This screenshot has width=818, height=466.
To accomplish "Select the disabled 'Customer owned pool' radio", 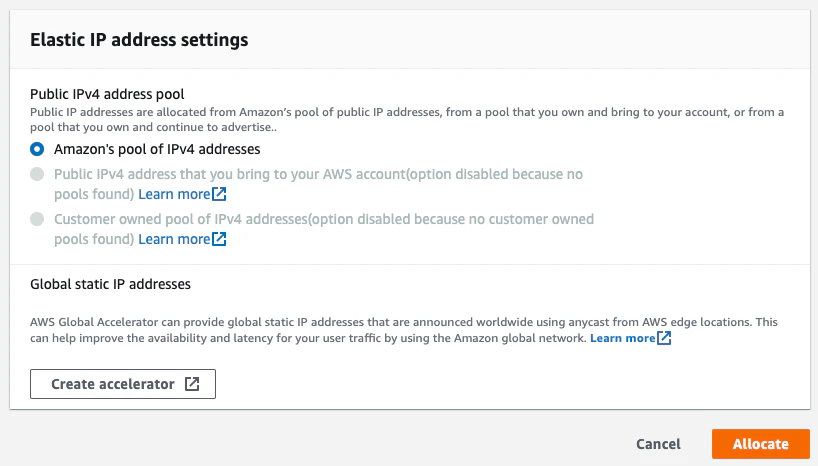I will pyautogui.click(x=37, y=219).
